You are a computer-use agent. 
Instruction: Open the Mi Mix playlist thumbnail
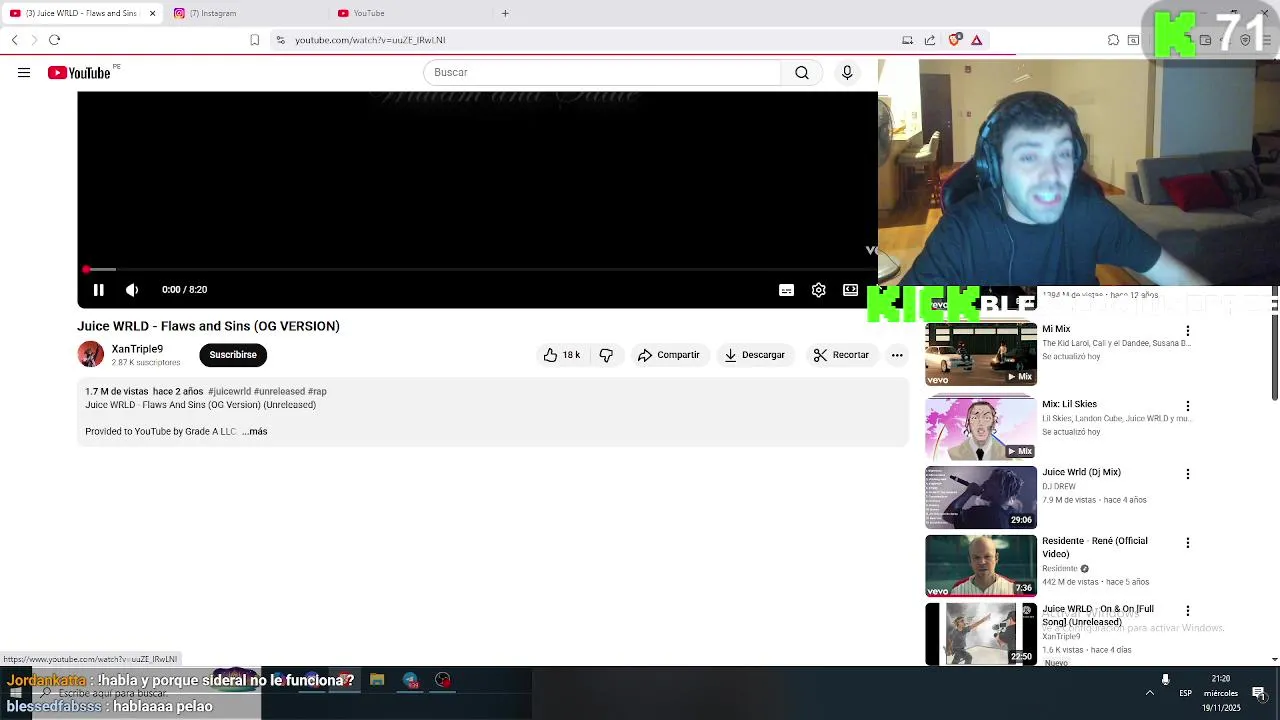tap(981, 355)
